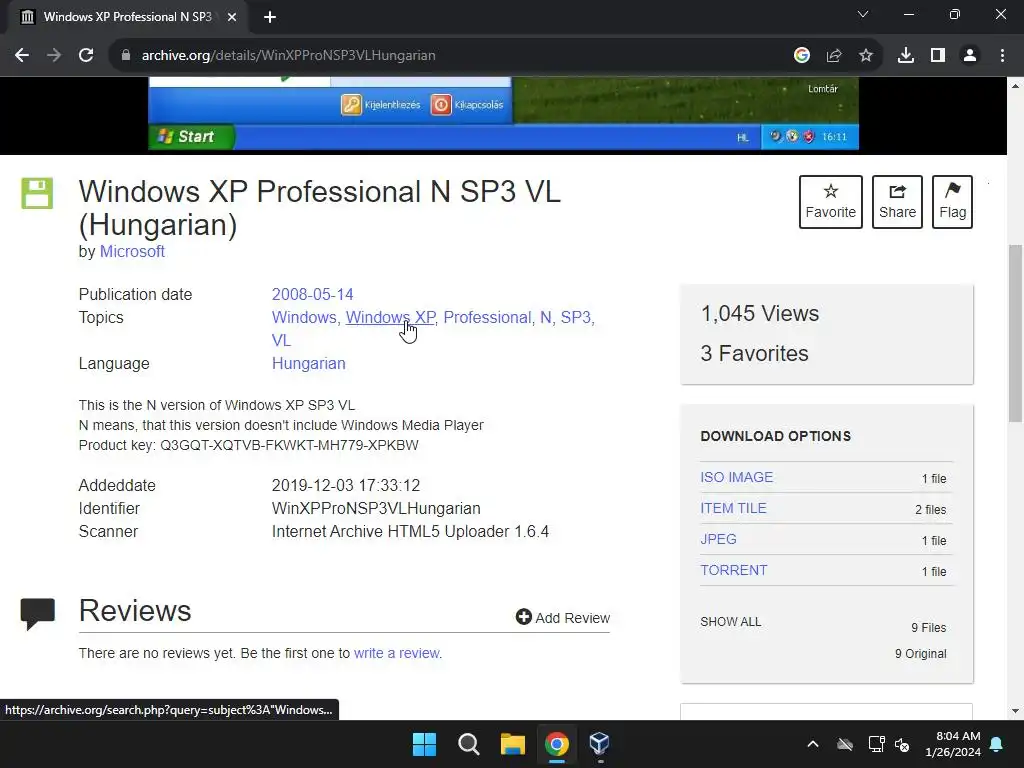Close the Windows XP Professional tab
Image resolution: width=1024 pixels, height=768 pixels.
[231, 17]
